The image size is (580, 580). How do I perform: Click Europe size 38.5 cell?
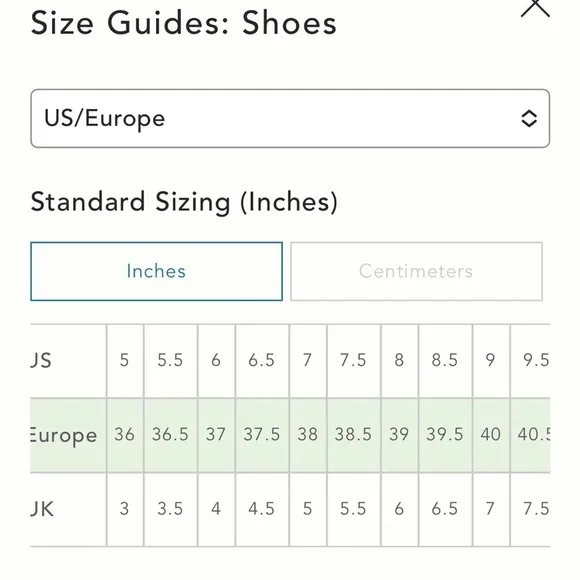pyautogui.click(x=354, y=435)
